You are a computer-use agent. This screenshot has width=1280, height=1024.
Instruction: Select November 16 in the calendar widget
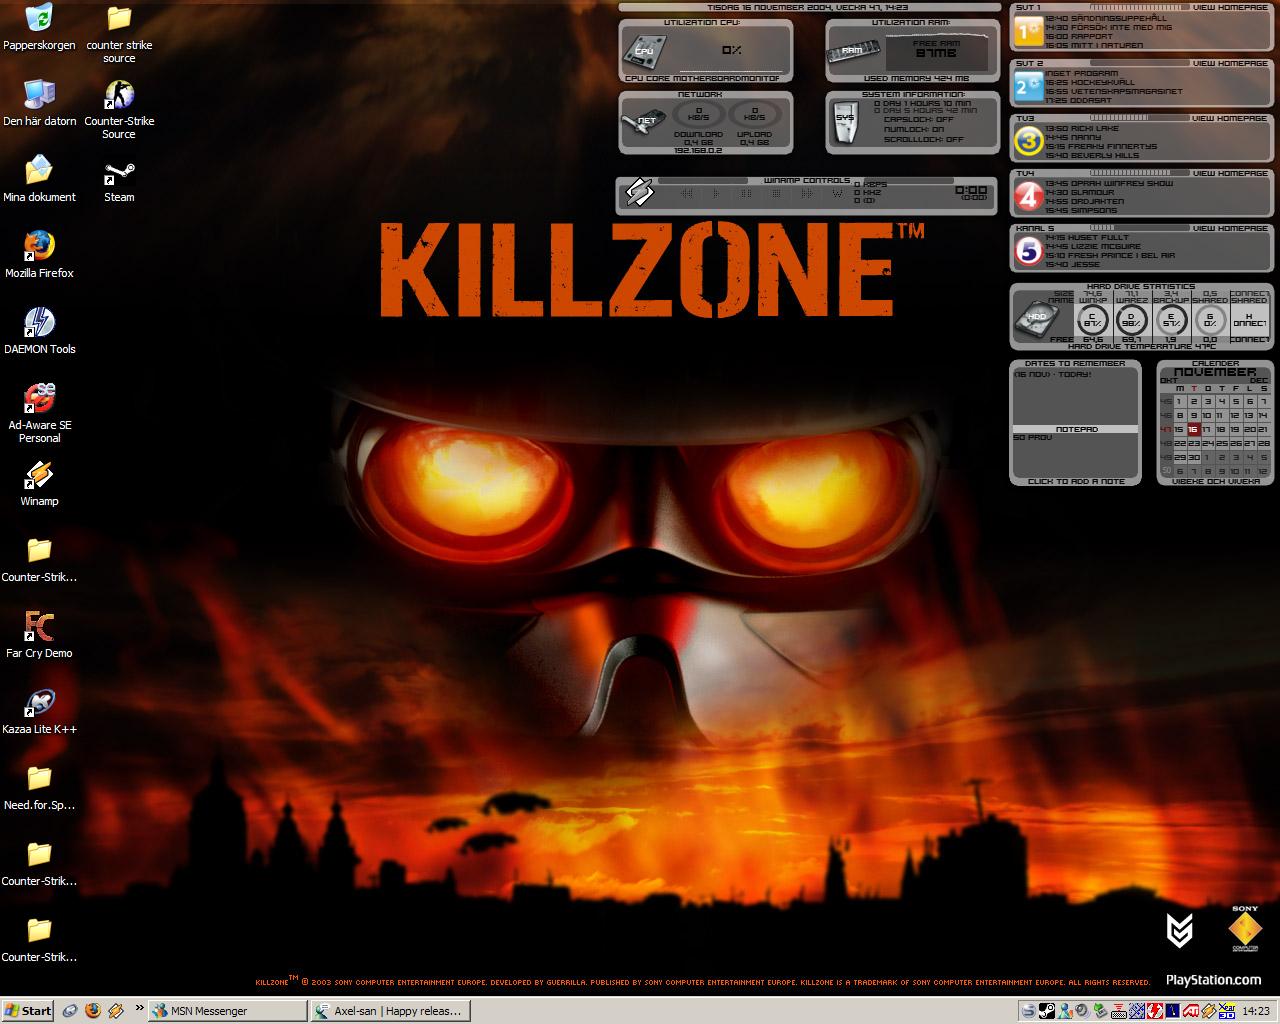[x=1193, y=429]
